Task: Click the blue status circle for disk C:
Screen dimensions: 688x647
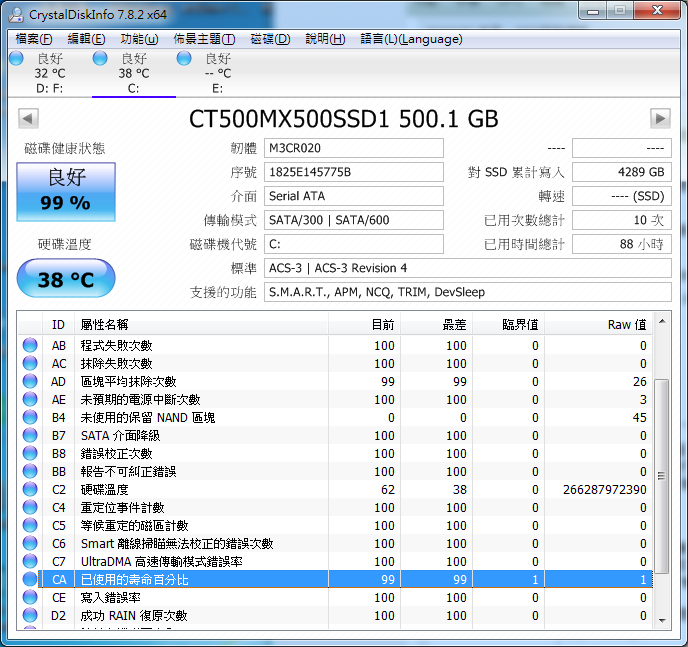Action: click(100, 58)
